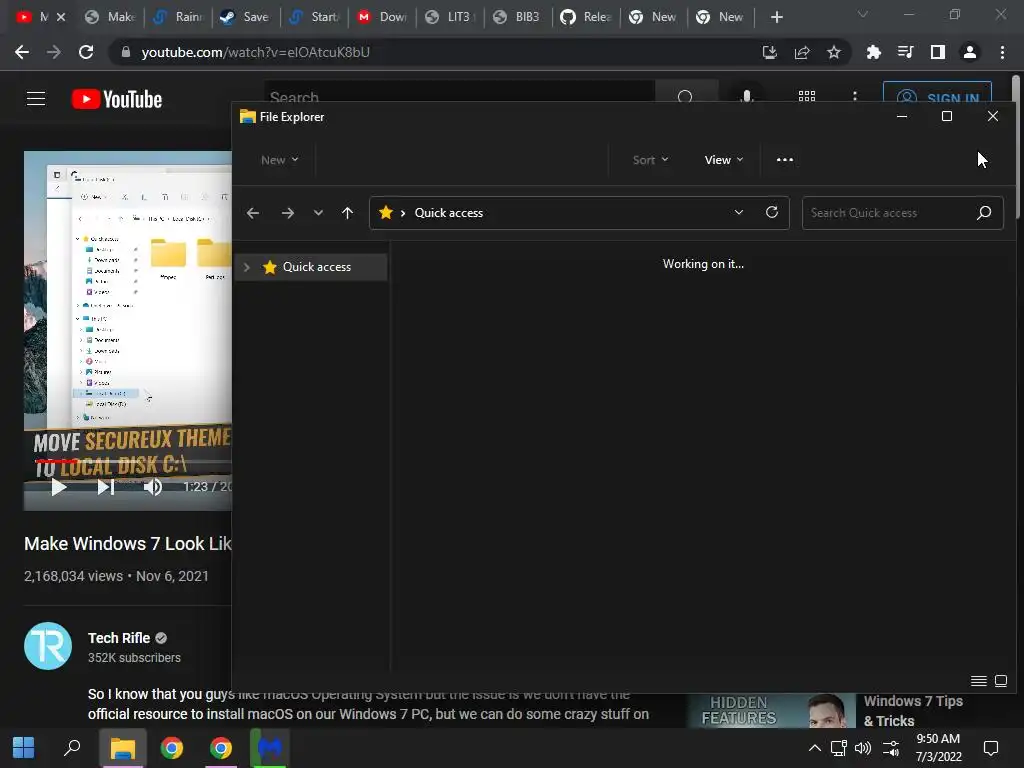The width and height of the screenshot is (1024, 768).
Task: Click the Quick access address bar path
Action: (449, 213)
